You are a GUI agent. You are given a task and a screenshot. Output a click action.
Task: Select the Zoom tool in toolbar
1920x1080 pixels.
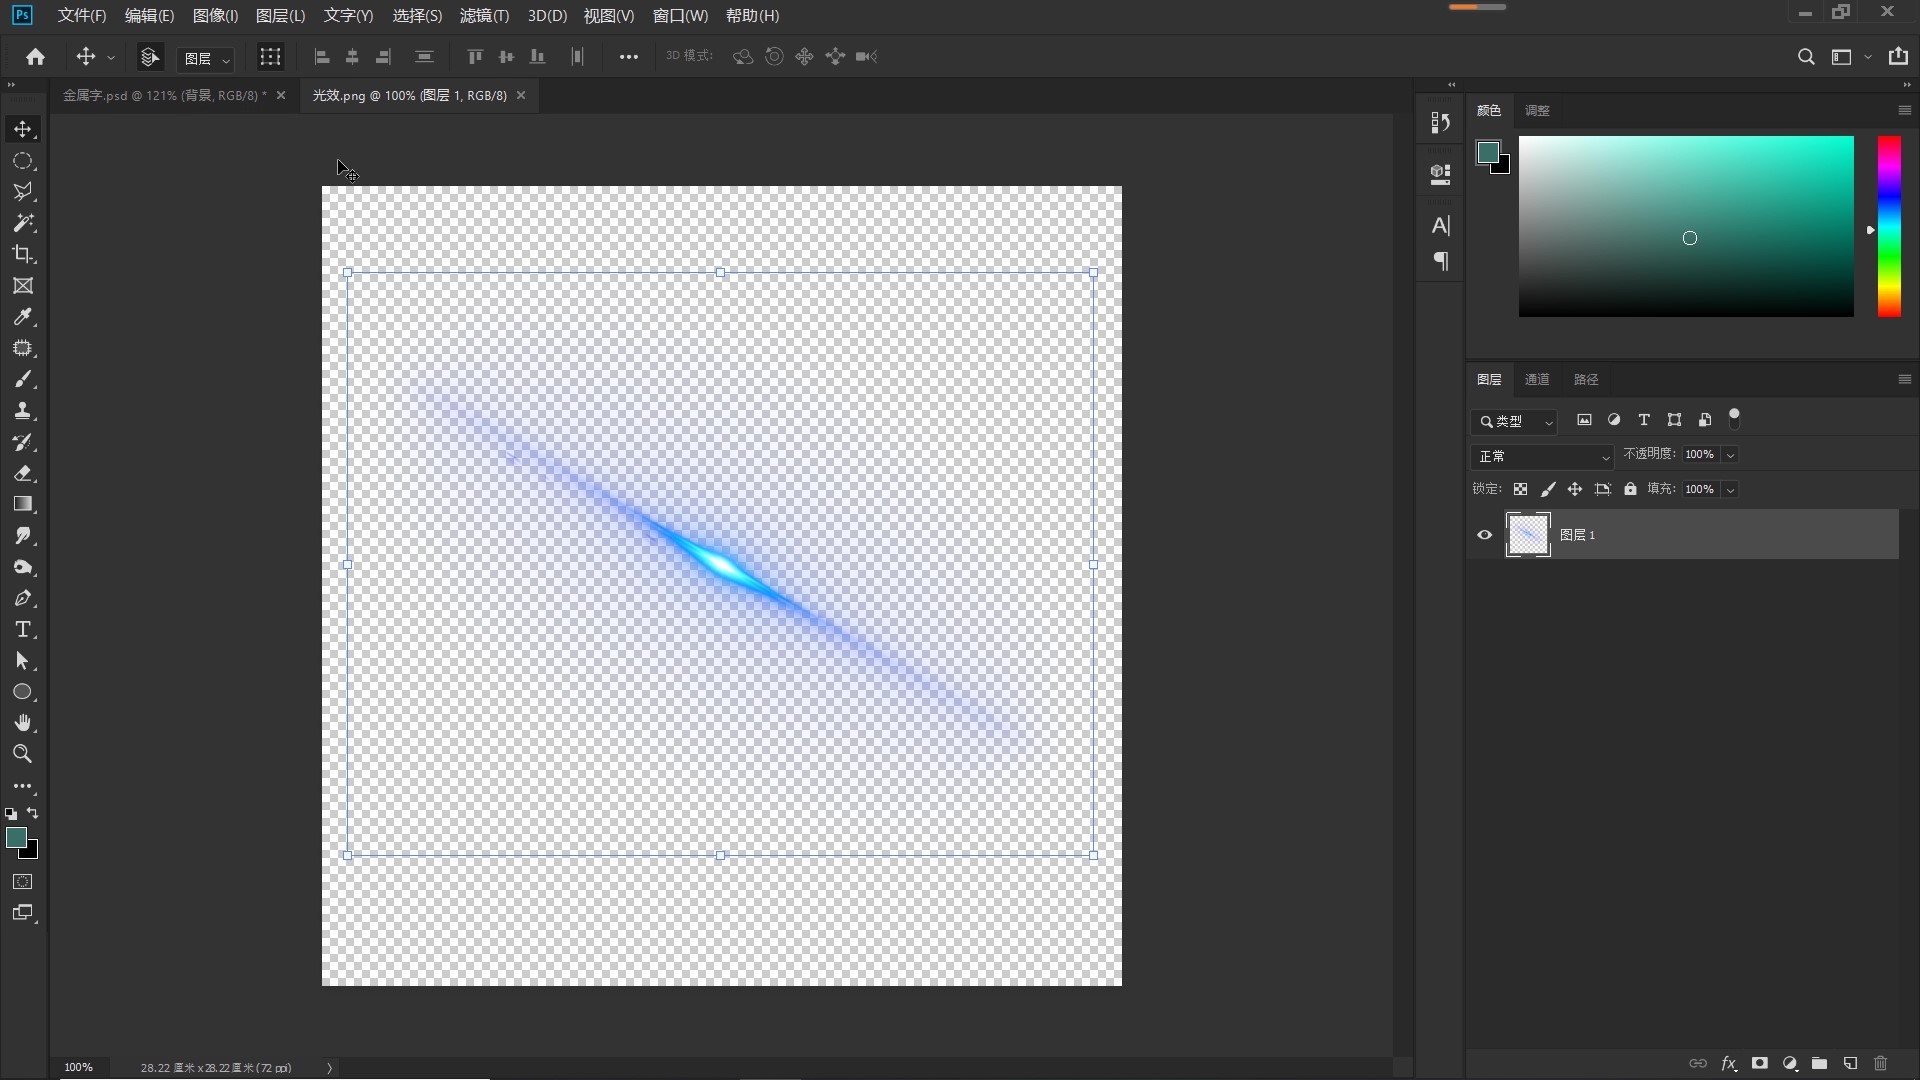click(23, 754)
